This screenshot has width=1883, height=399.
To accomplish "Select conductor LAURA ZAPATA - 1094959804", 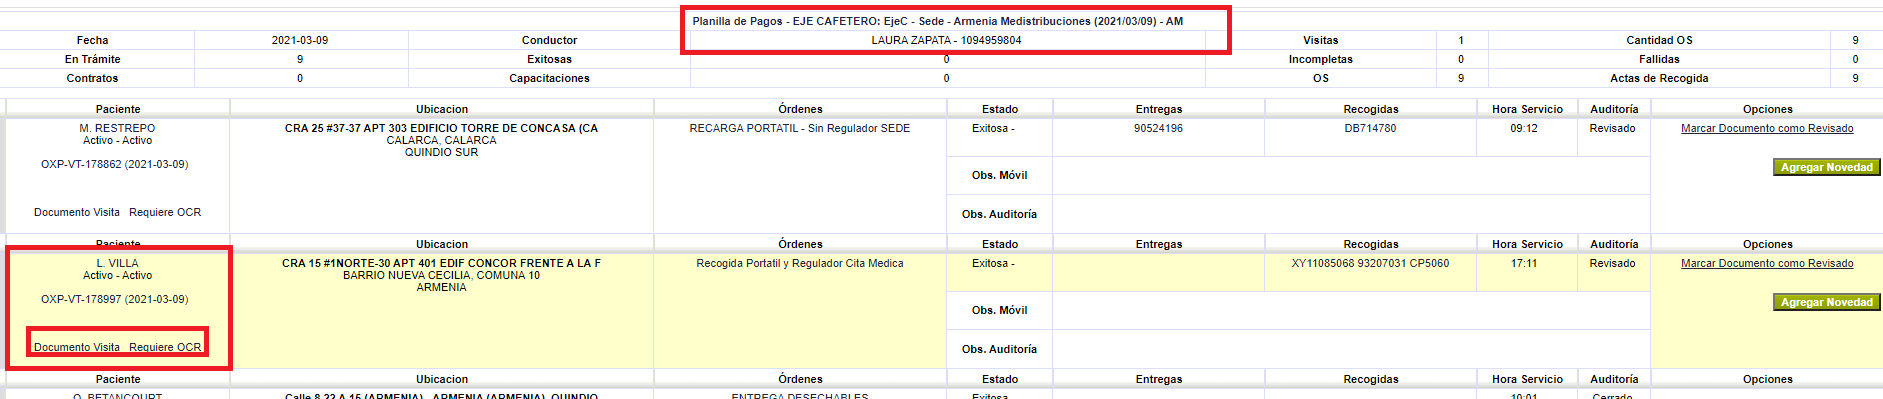I will point(946,40).
